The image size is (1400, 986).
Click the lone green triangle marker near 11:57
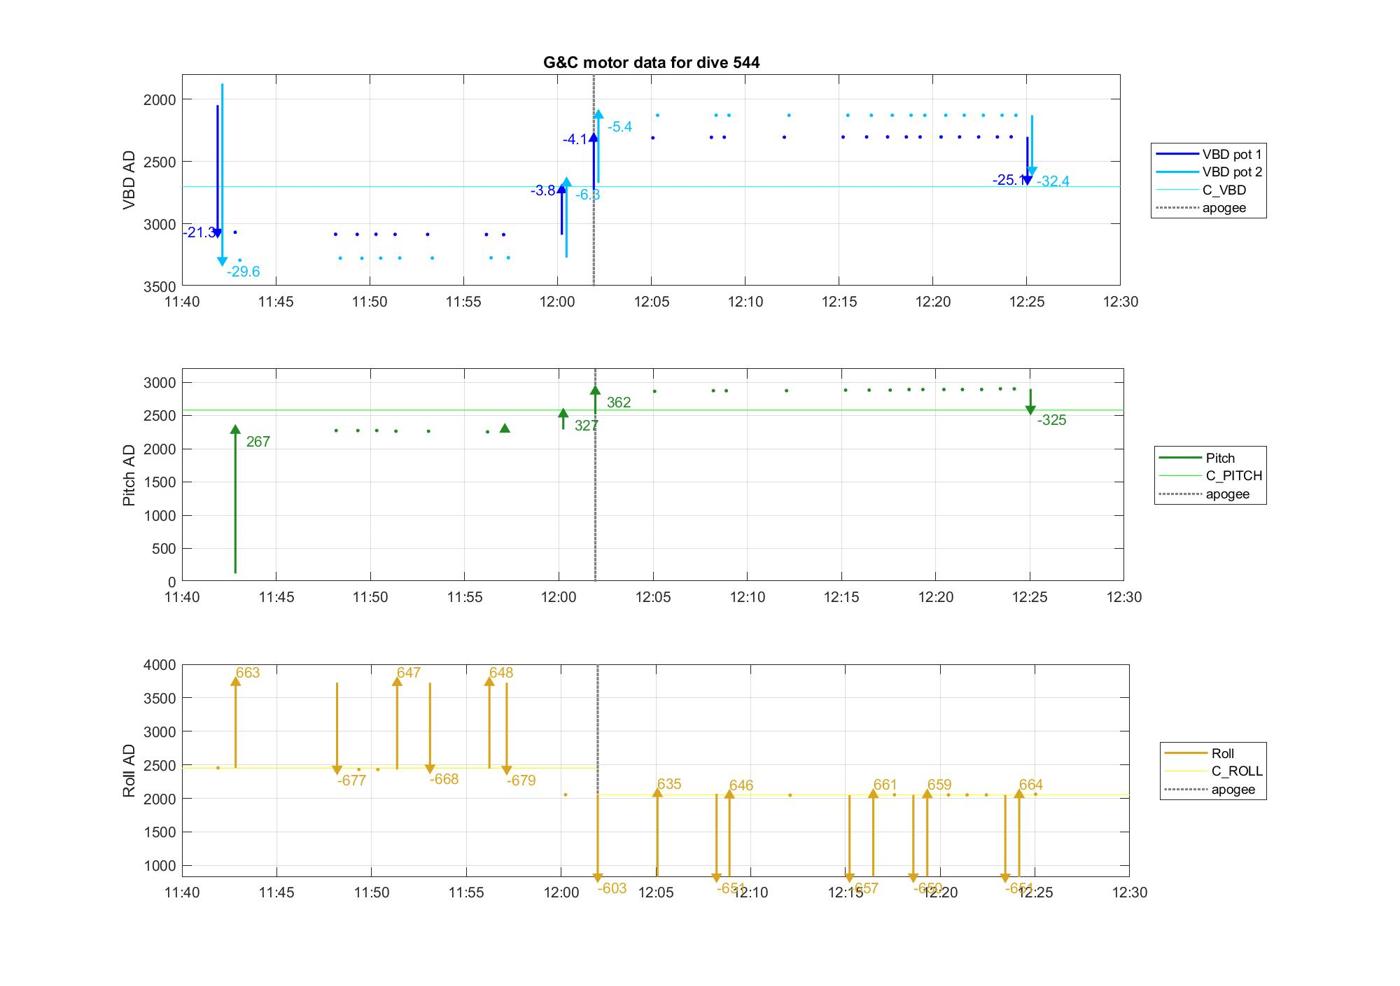[x=505, y=428]
